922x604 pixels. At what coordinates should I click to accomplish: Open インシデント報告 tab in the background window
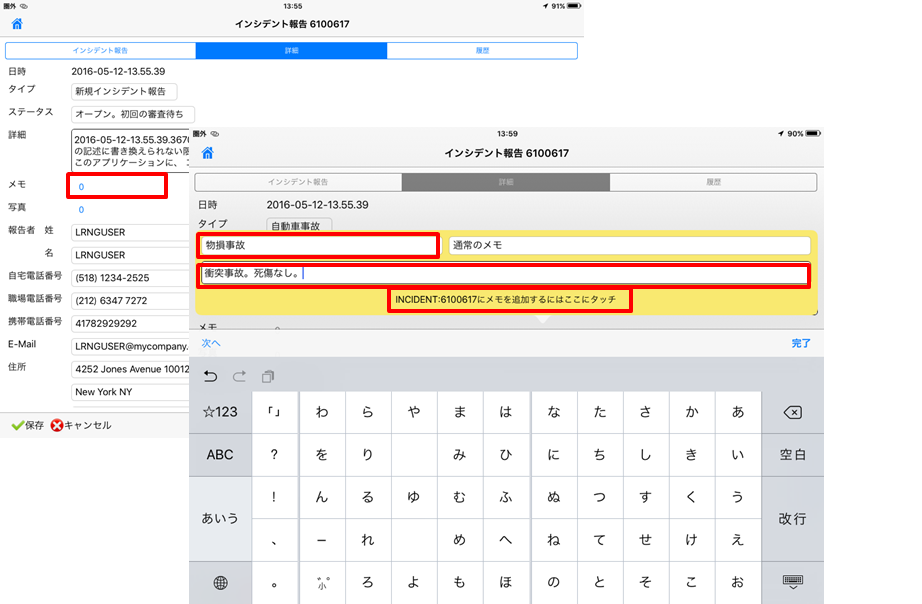101,50
